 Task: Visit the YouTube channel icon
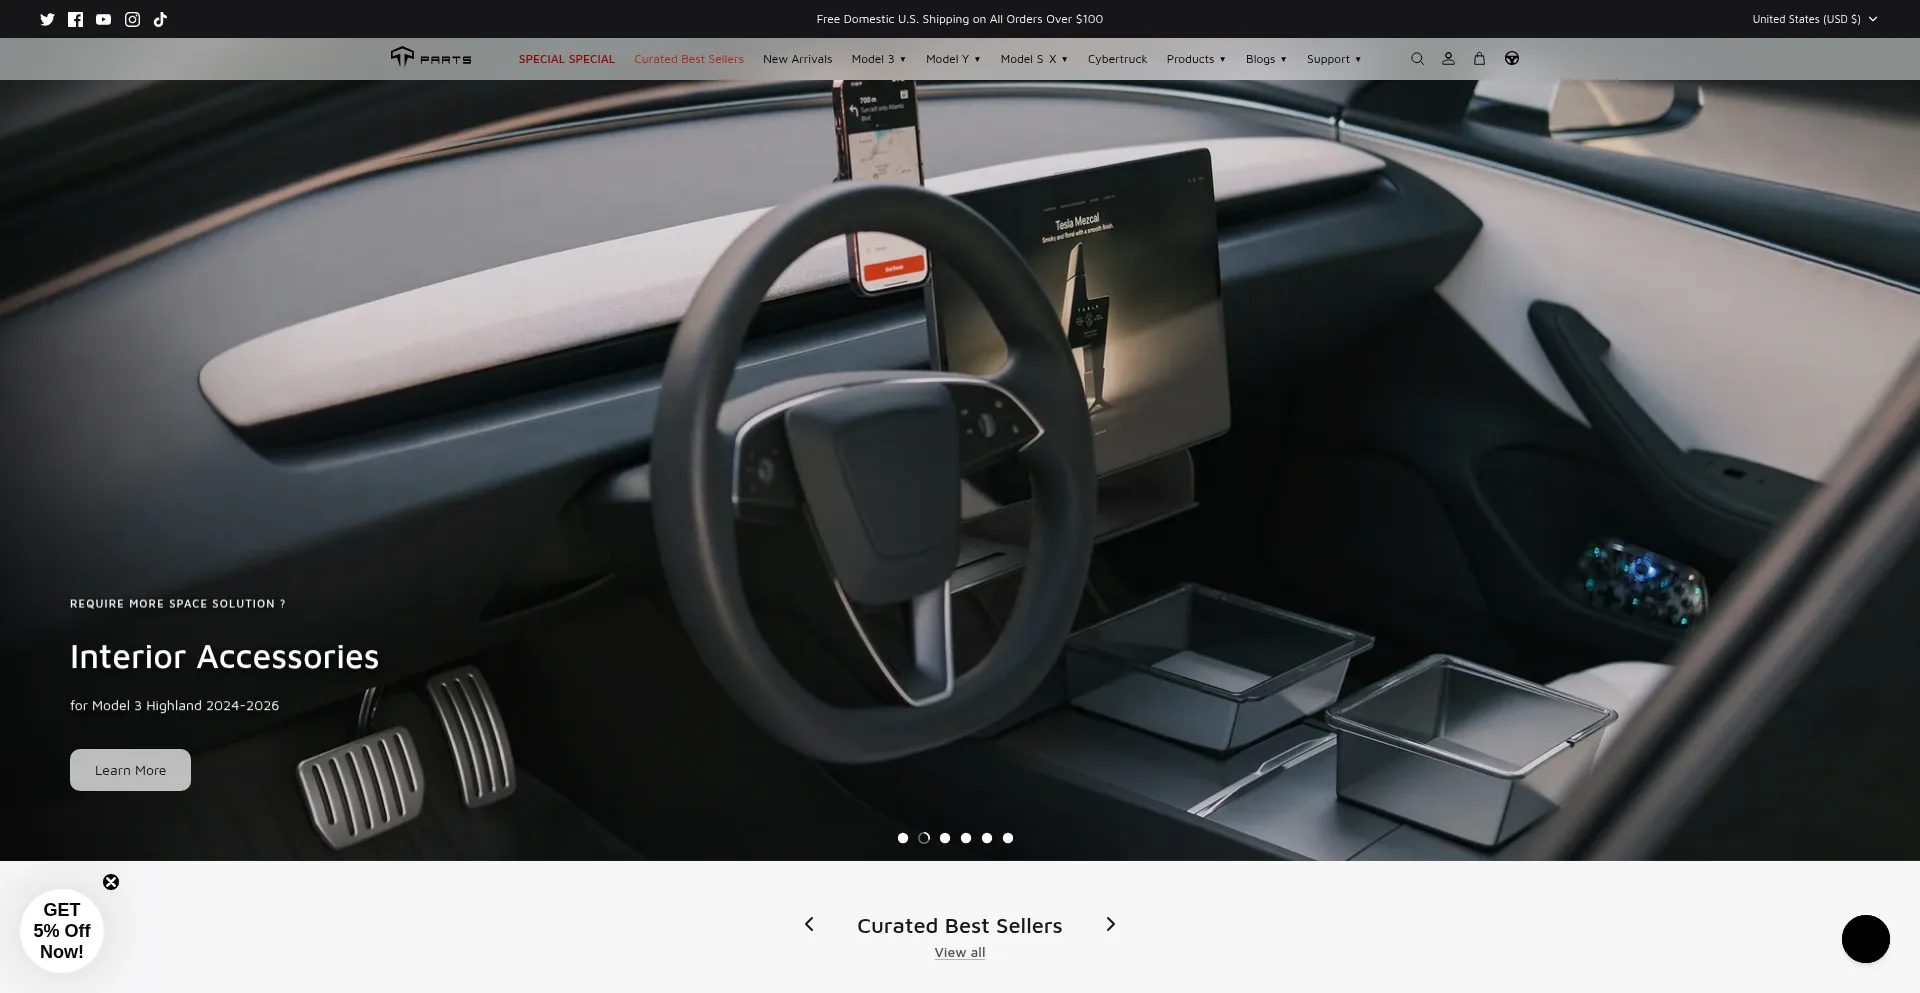[x=103, y=19]
